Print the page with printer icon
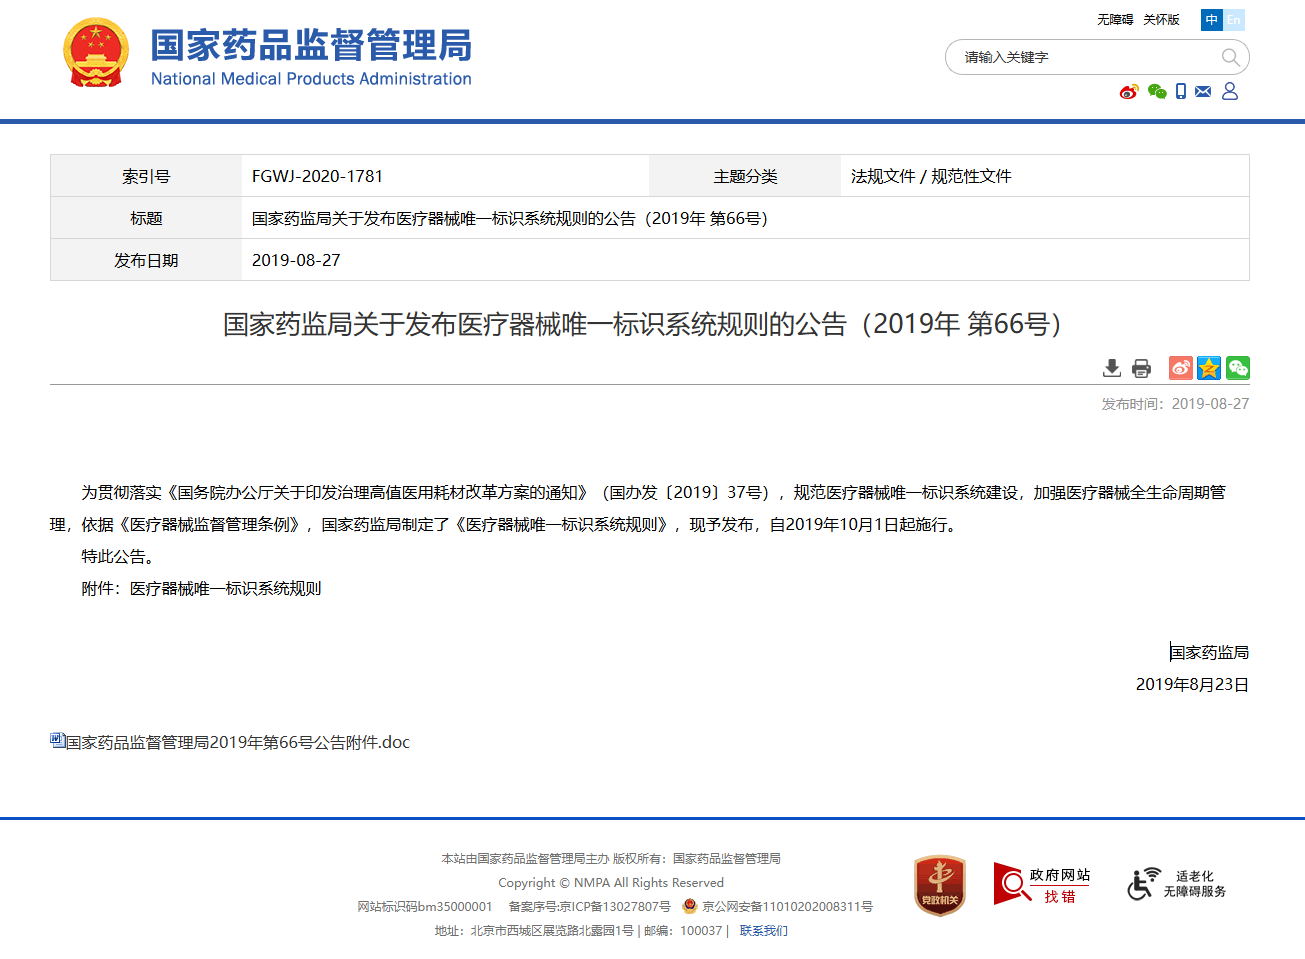 [1141, 368]
